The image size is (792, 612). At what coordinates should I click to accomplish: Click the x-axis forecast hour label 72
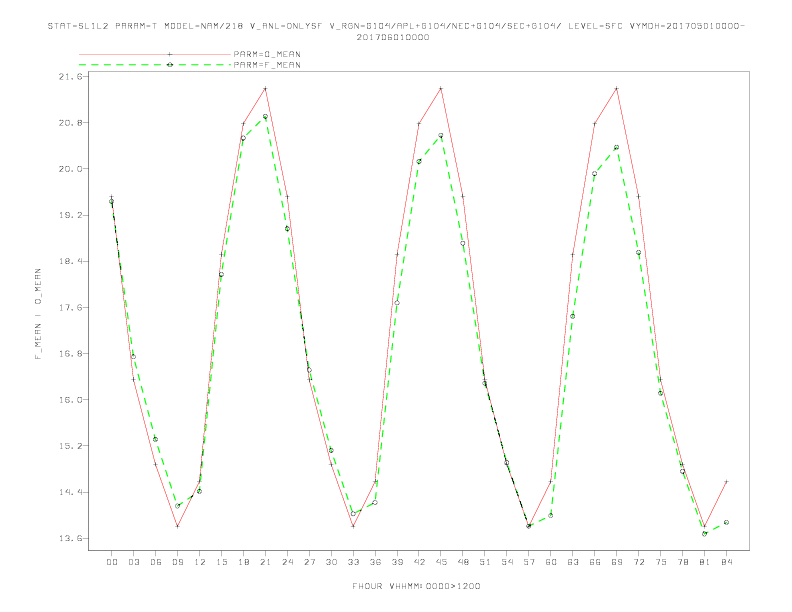click(639, 562)
